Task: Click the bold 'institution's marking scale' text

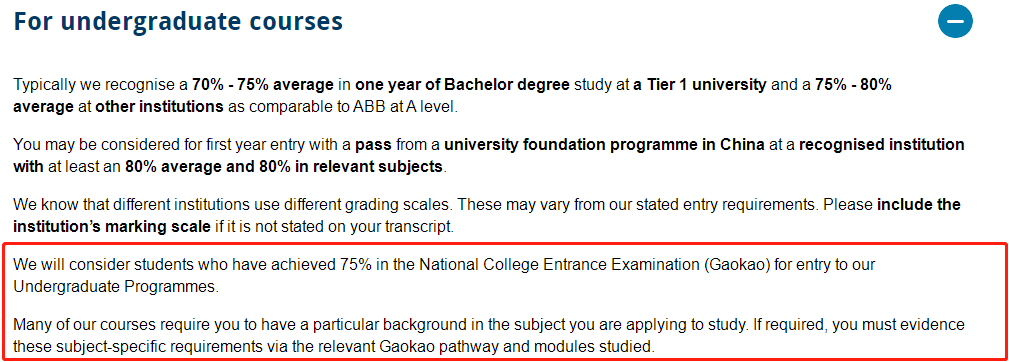Action: coord(112,227)
